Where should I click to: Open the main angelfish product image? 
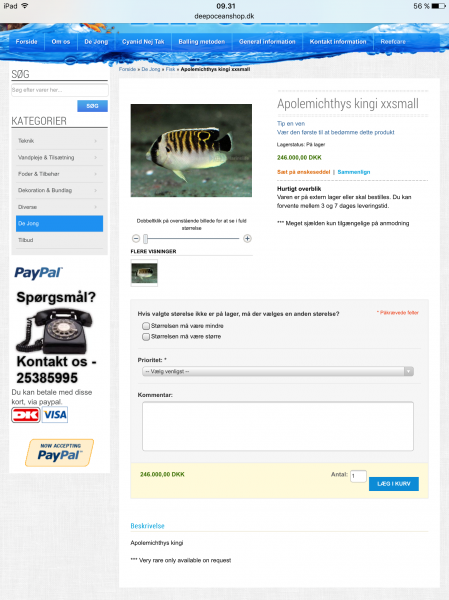point(191,150)
